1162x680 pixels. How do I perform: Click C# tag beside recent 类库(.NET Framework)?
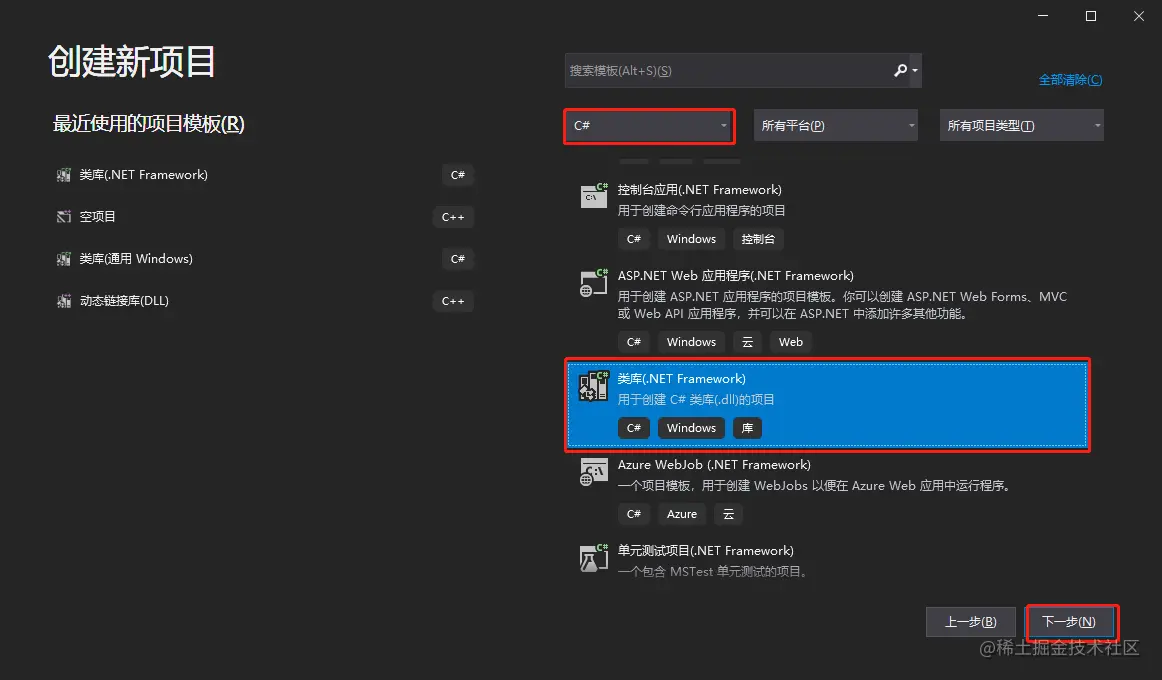point(458,175)
